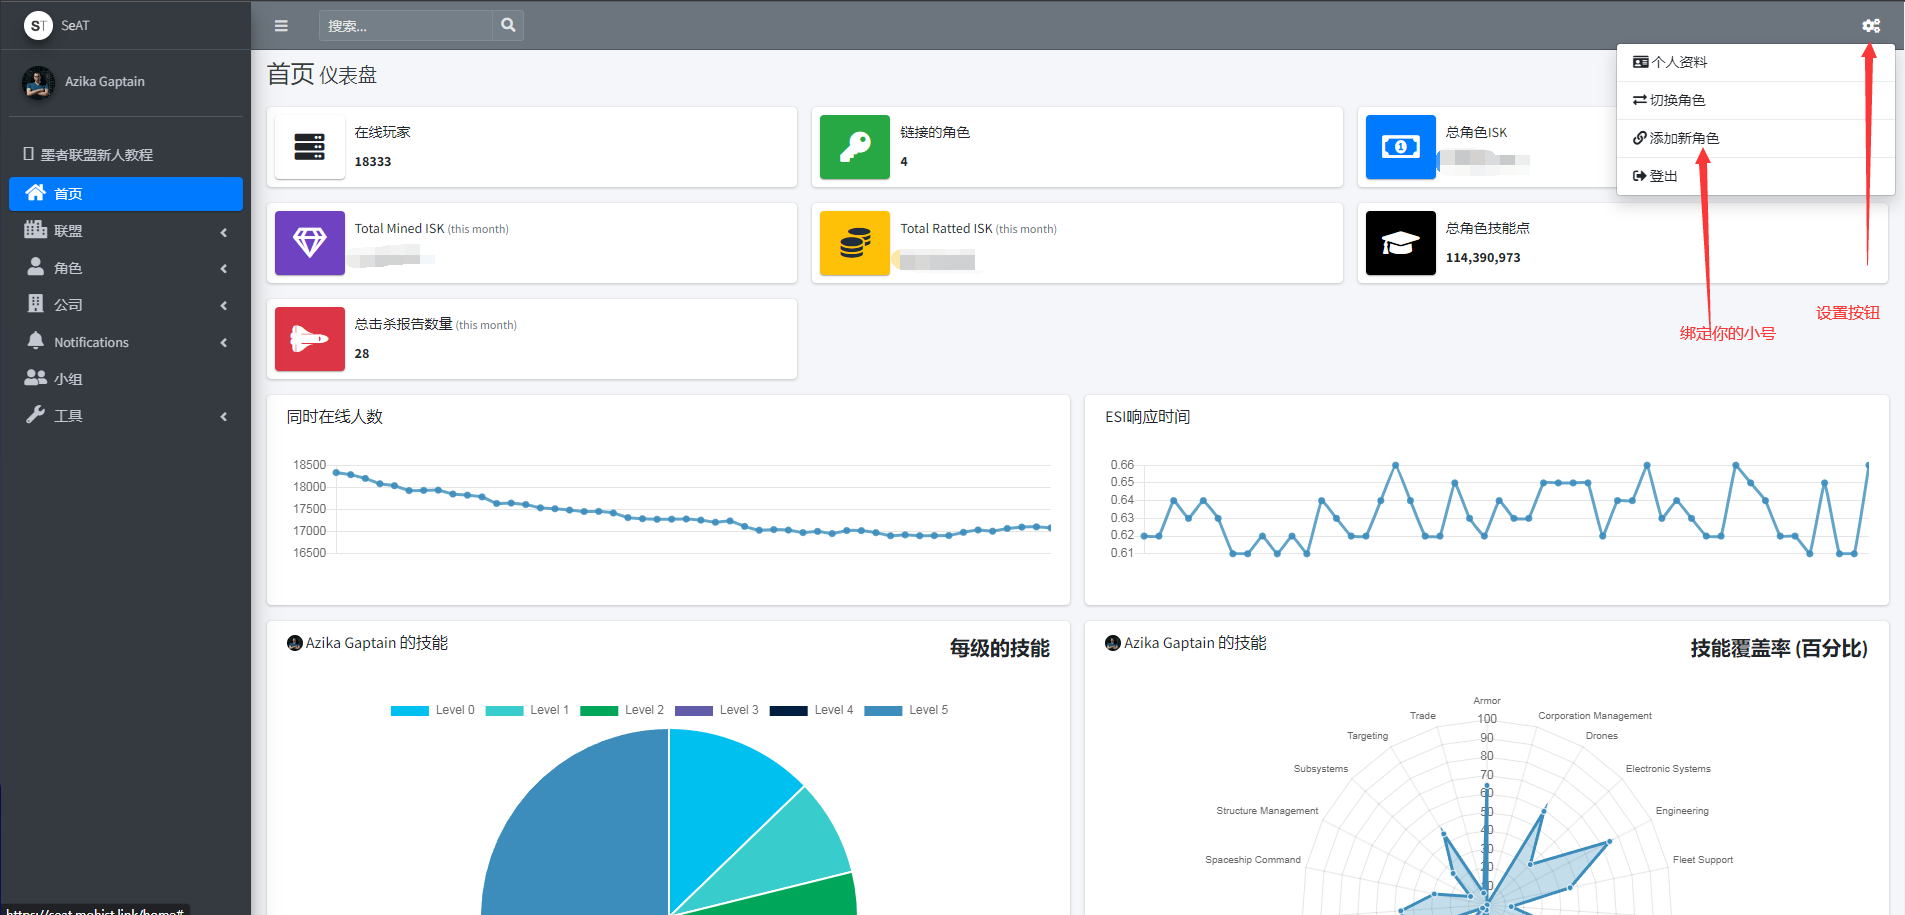Image resolution: width=1905 pixels, height=915 pixels.
Task: Click the SeAT logo badge
Action: pos(38,26)
